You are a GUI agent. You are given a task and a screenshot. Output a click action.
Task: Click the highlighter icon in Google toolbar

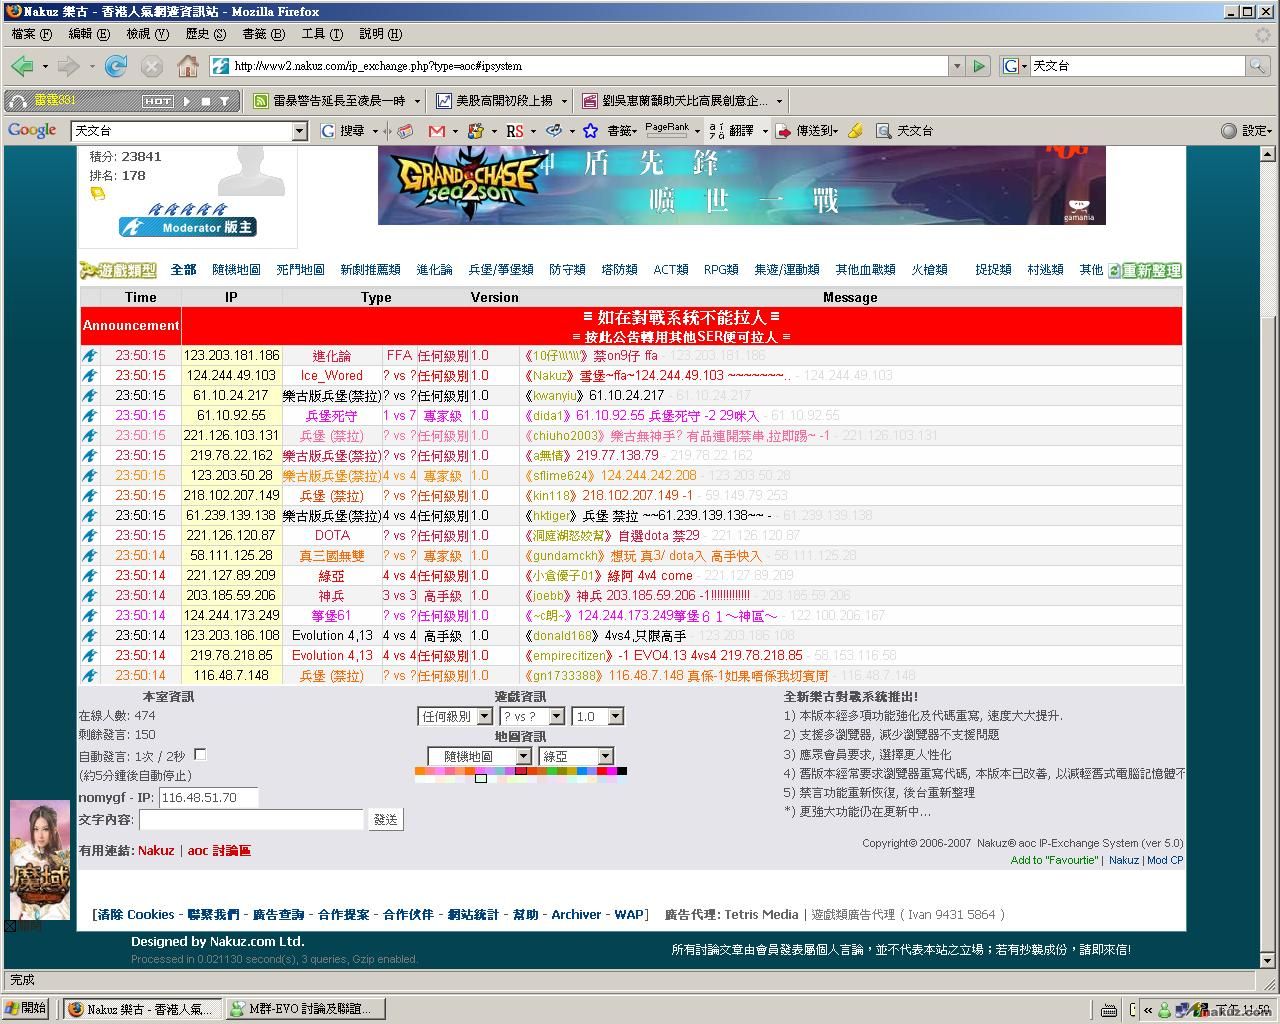click(x=855, y=131)
